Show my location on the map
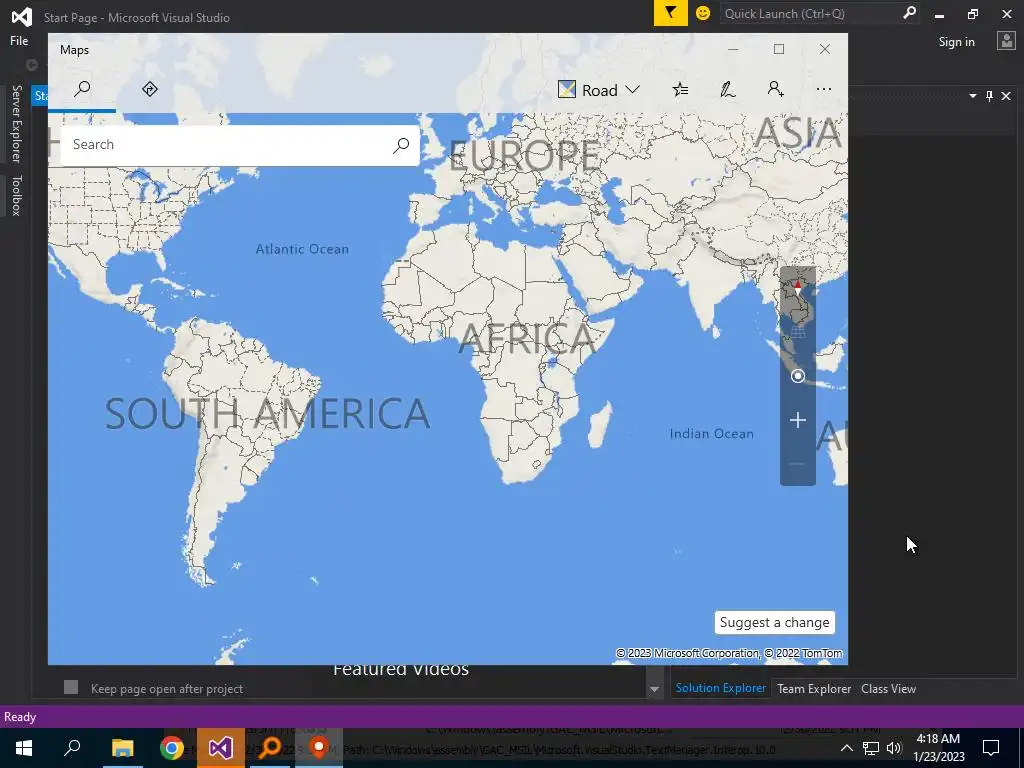Viewport: 1024px width, 768px height. click(x=797, y=376)
